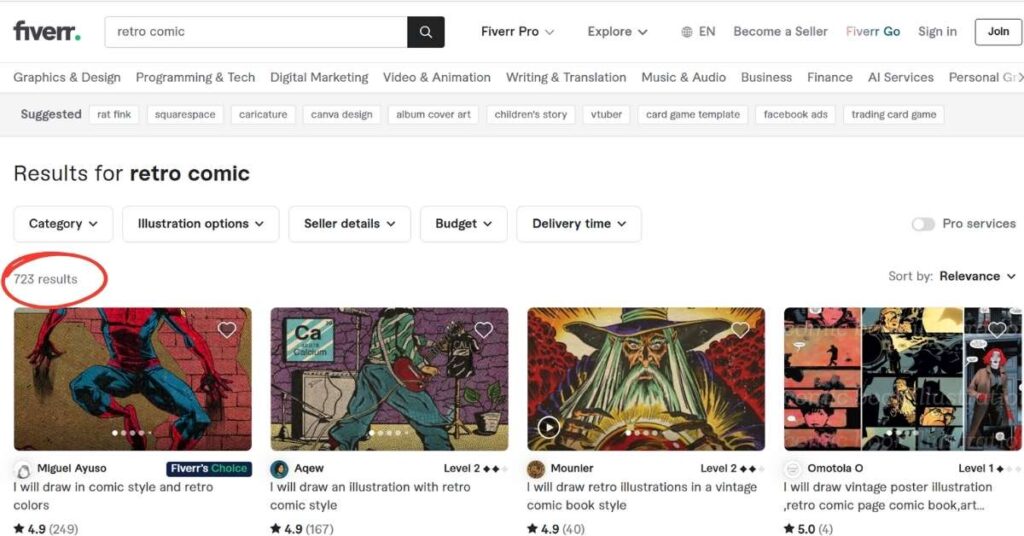
Task: Click the 'retro comic' search field
Action: point(256,32)
